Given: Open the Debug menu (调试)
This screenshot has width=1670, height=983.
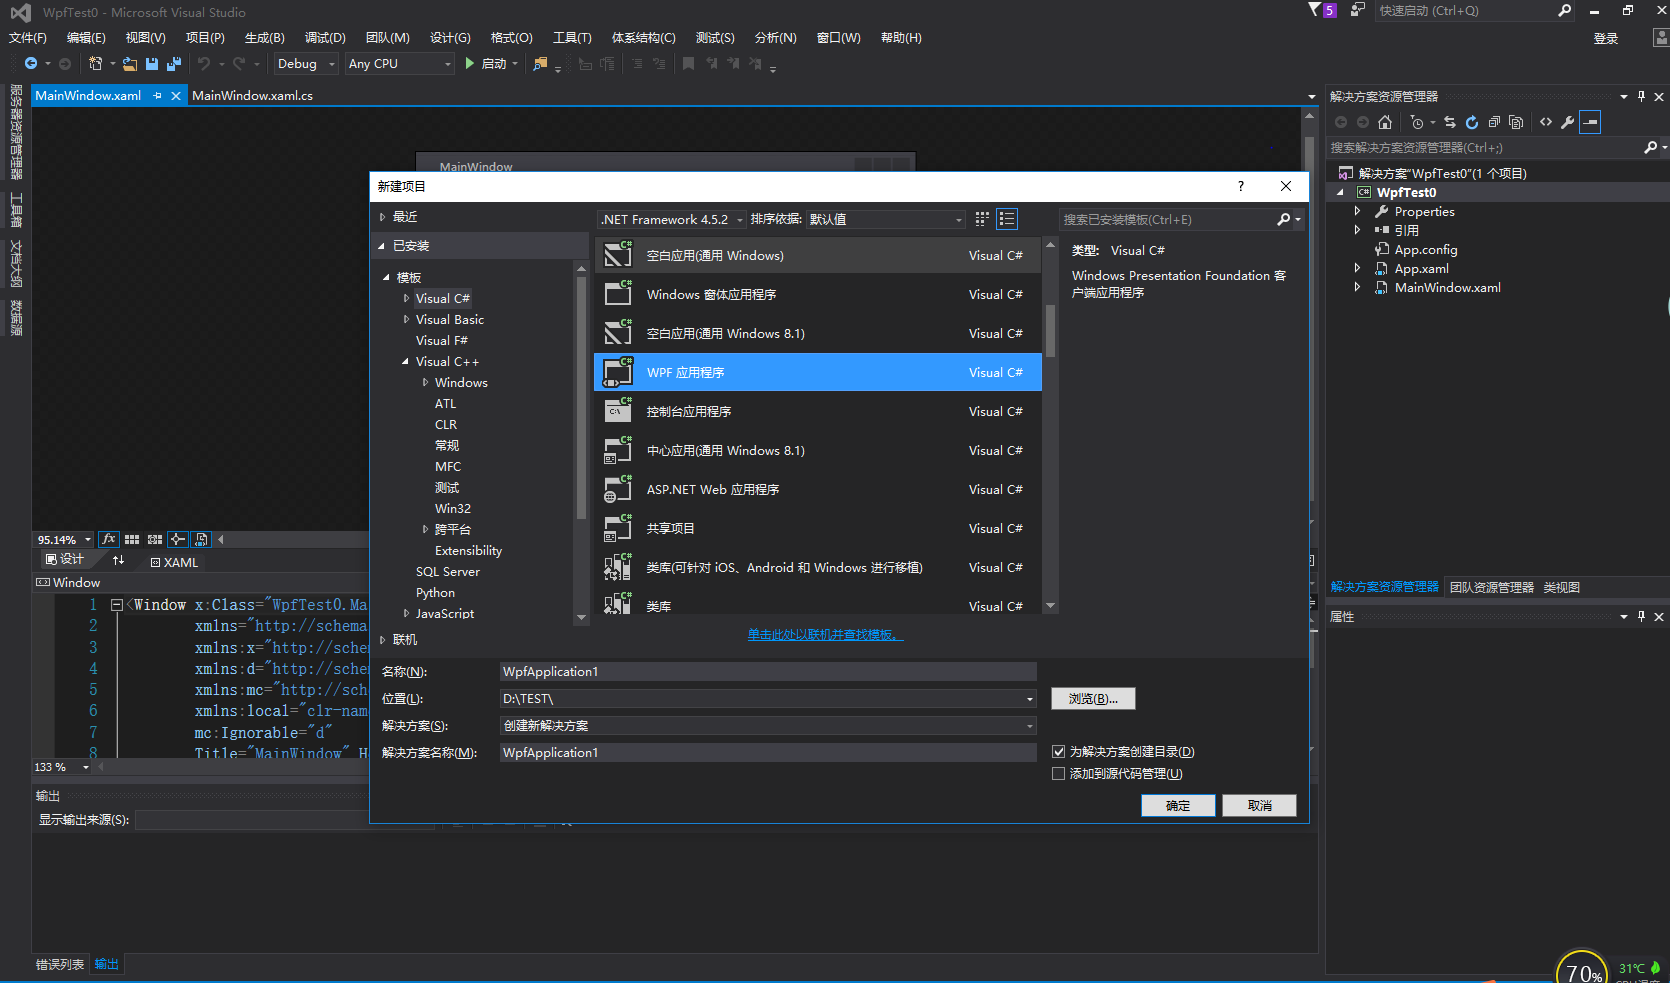Looking at the screenshot, I should pyautogui.click(x=325, y=38).
